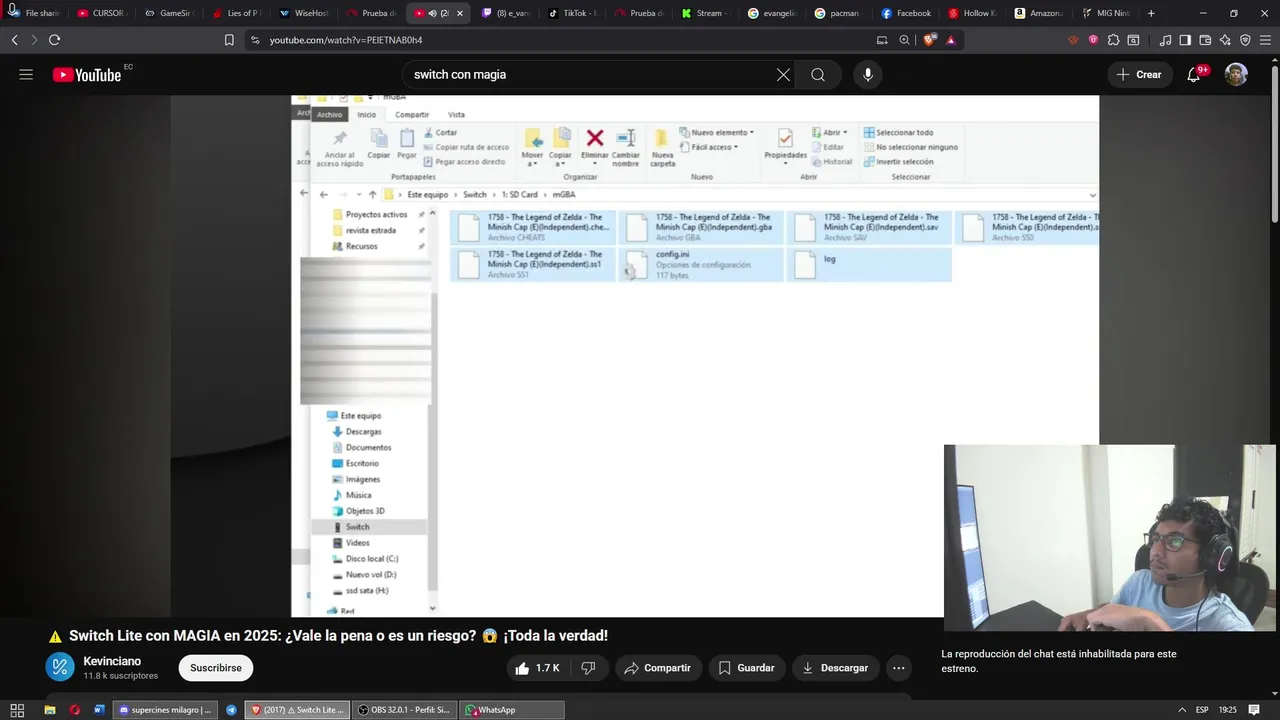Open the YouTube hamburger guide menu
The image size is (1280, 720).
coord(26,75)
